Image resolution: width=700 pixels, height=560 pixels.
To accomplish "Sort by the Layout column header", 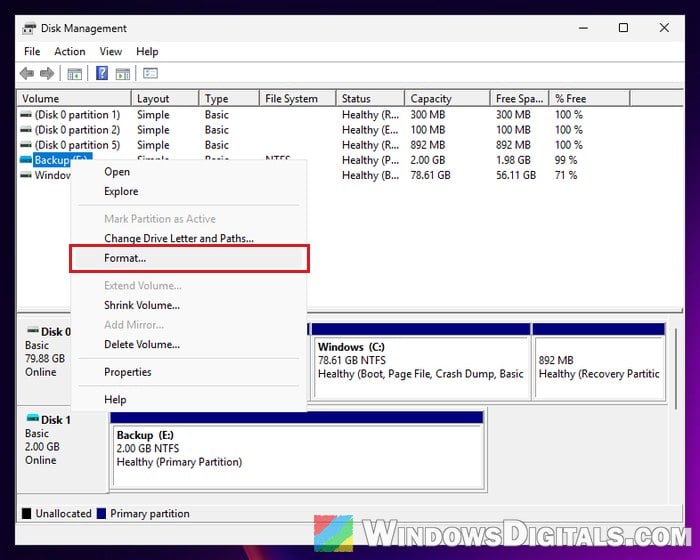I will tap(165, 98).
